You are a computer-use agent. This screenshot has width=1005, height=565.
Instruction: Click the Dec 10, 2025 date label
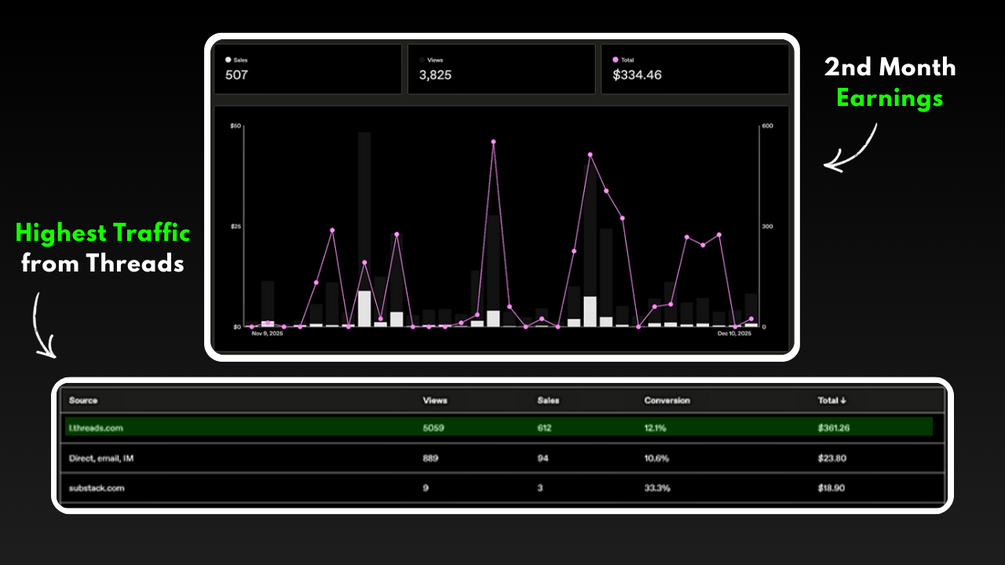coord(734,334)
